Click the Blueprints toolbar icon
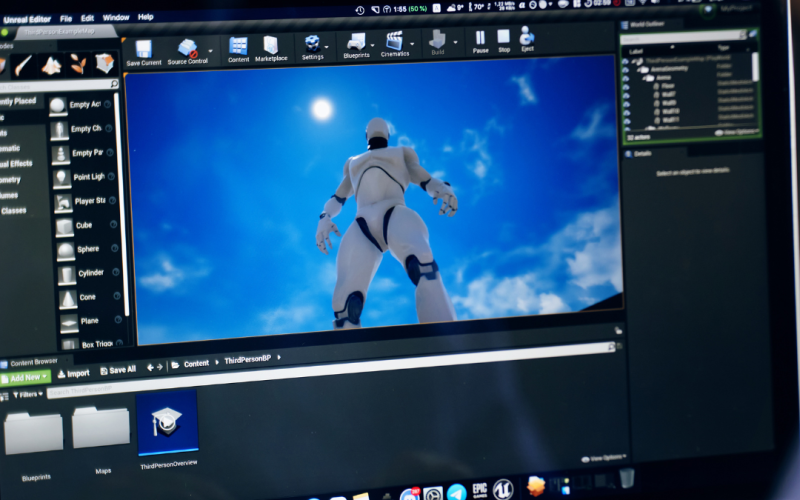This screenshot has width=800, height=500. click(356, 42)
